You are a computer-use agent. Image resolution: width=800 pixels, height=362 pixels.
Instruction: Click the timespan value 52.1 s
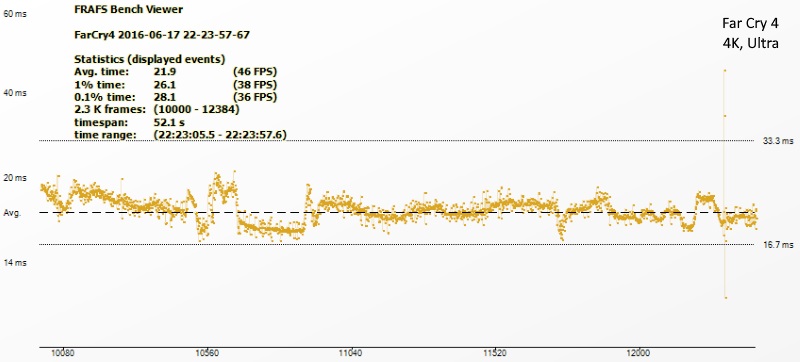click(169, 122)
